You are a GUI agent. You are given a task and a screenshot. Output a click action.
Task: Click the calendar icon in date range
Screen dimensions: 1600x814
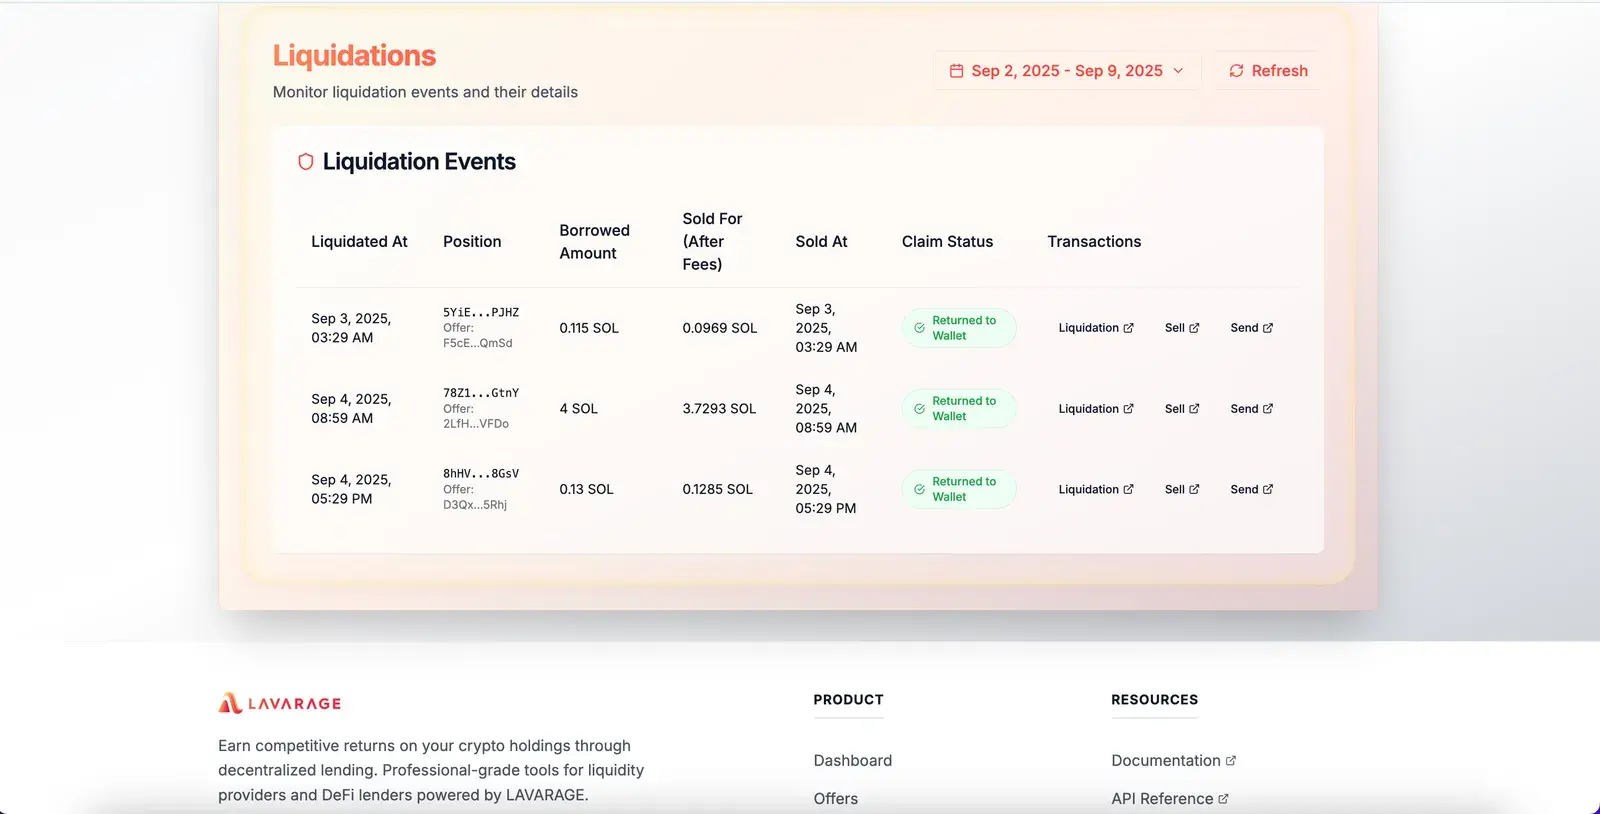[x=956, y=71]
